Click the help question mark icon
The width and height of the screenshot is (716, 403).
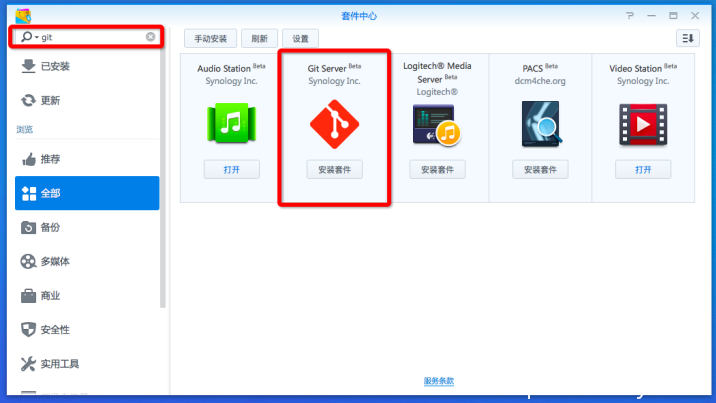pyautogui.click(x=630, y=16)
